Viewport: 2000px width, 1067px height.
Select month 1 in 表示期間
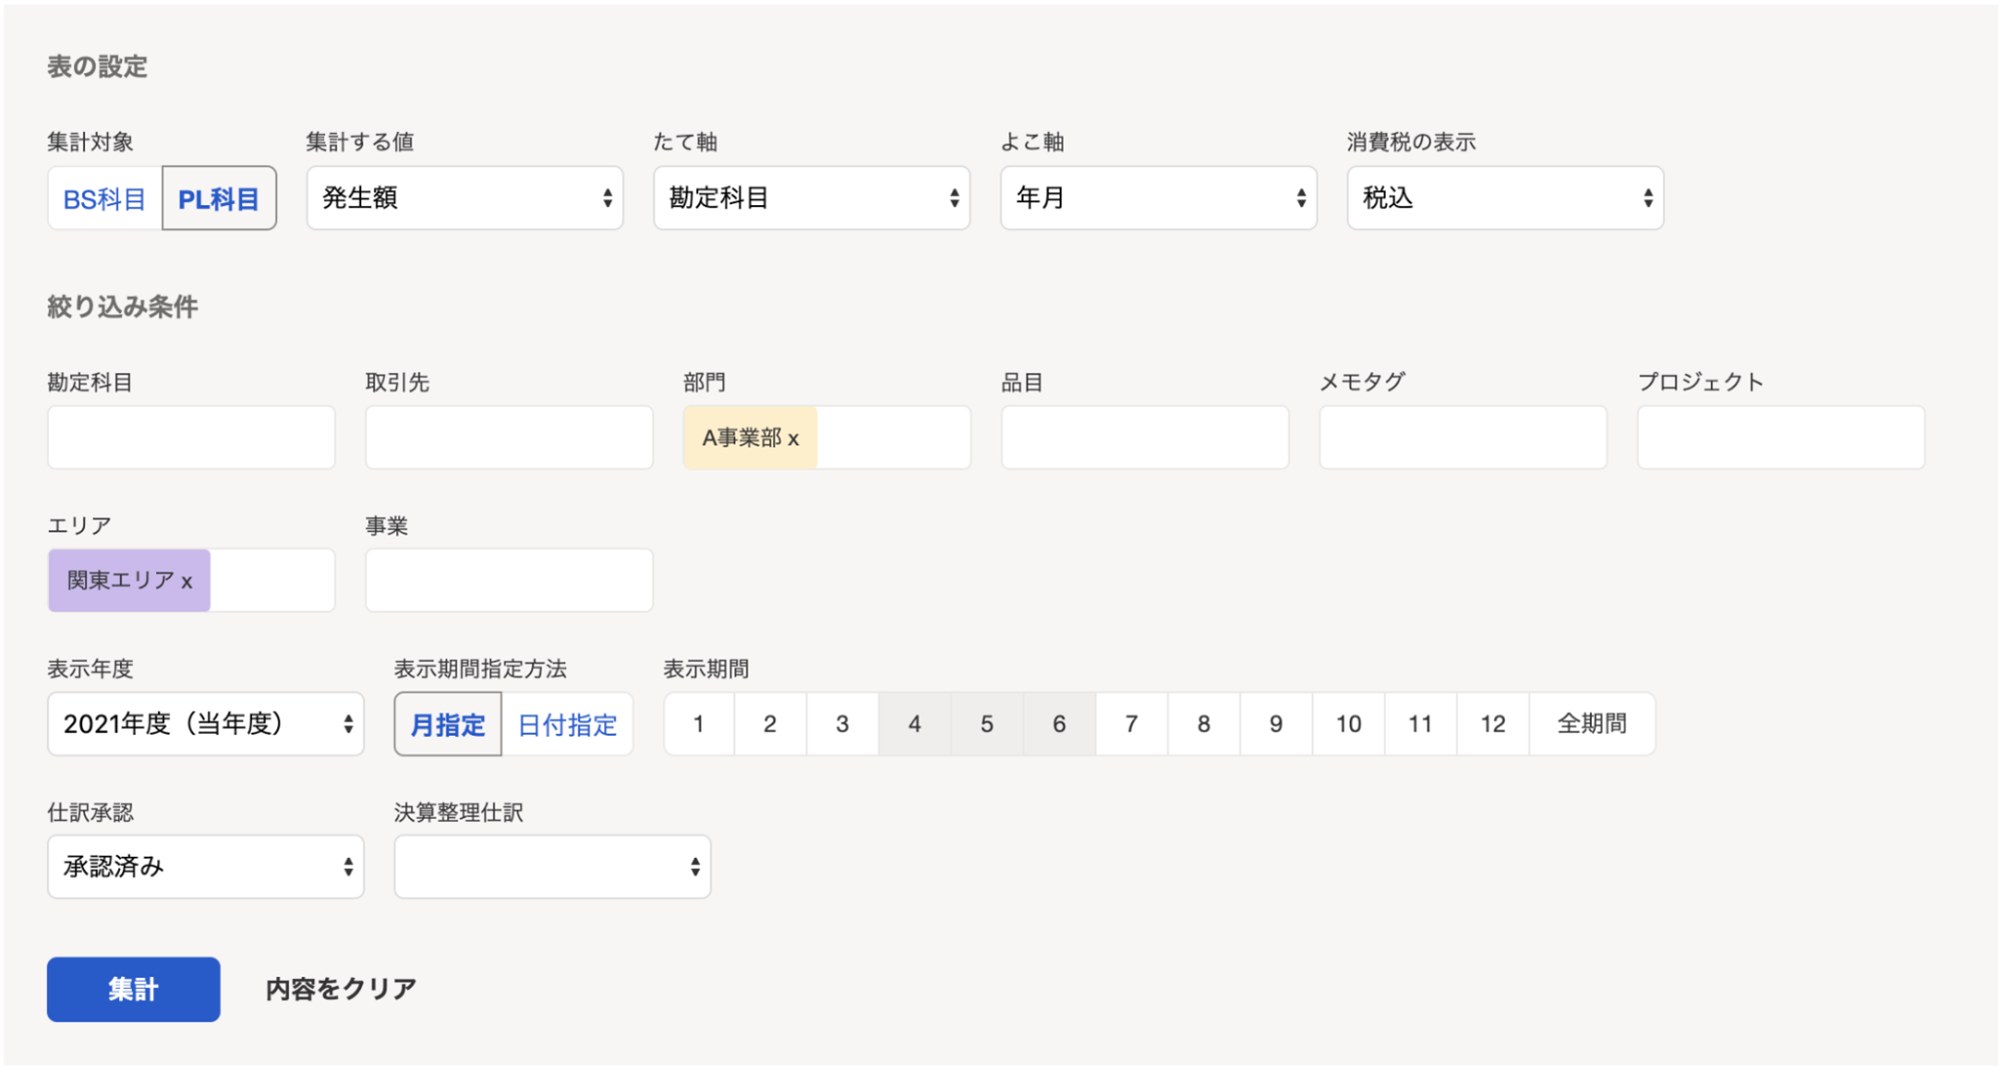(x=698, y=724)
